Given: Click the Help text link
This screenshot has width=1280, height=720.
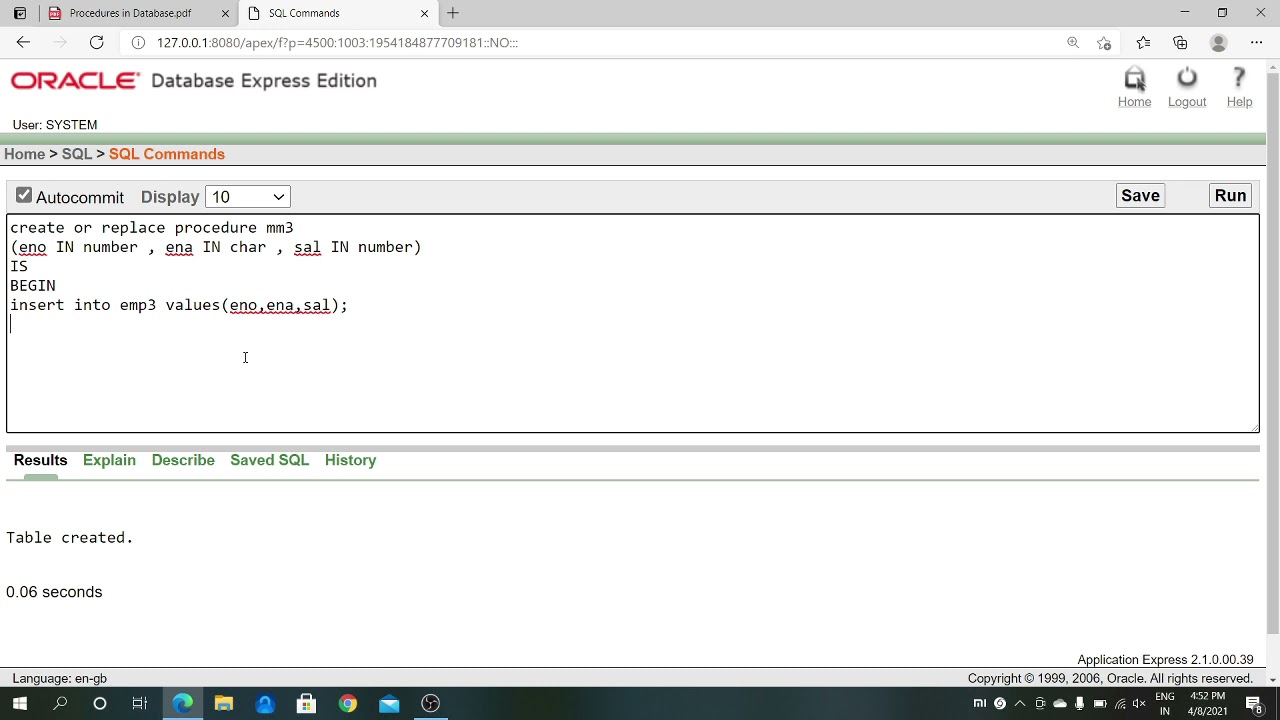Looking at the screenshot, I should [x=1239, y=102].
